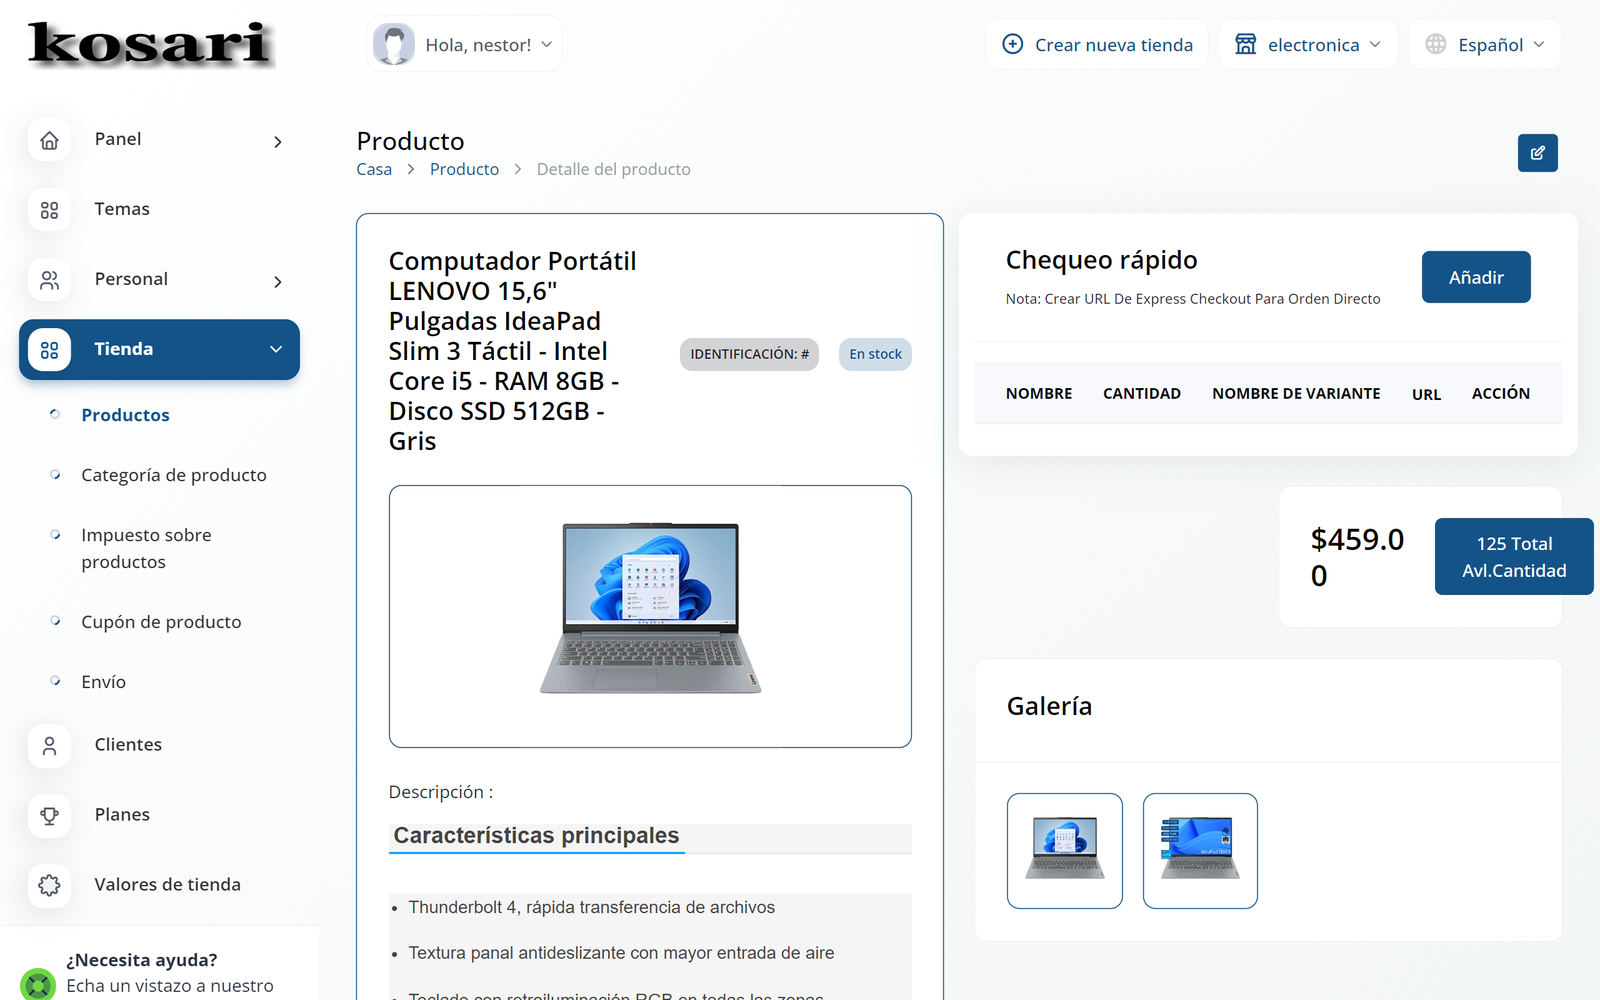The height and width of the screenshot is (1000, 1600).
Task: Expand the Panel submenu arrow
Action: point(278,142)
